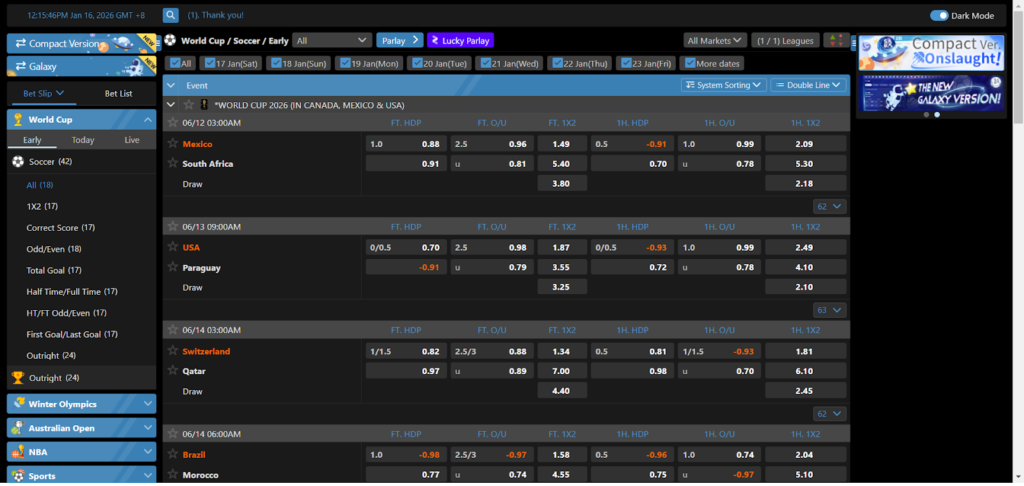This screenshot has width=1024, height=486.
Task: Click the first banner carousel dot
Action: point(925,114)
